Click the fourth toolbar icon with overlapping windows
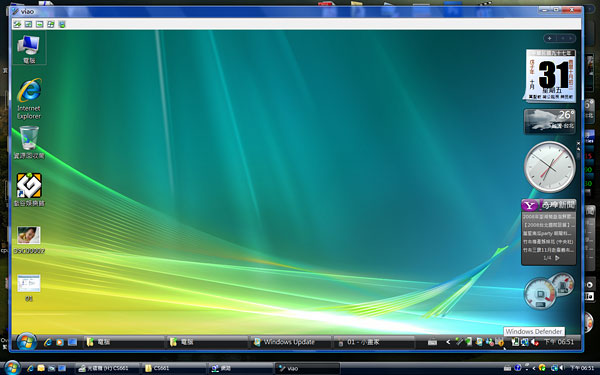Viewport: 600px width, 375px height. (51, 24)
